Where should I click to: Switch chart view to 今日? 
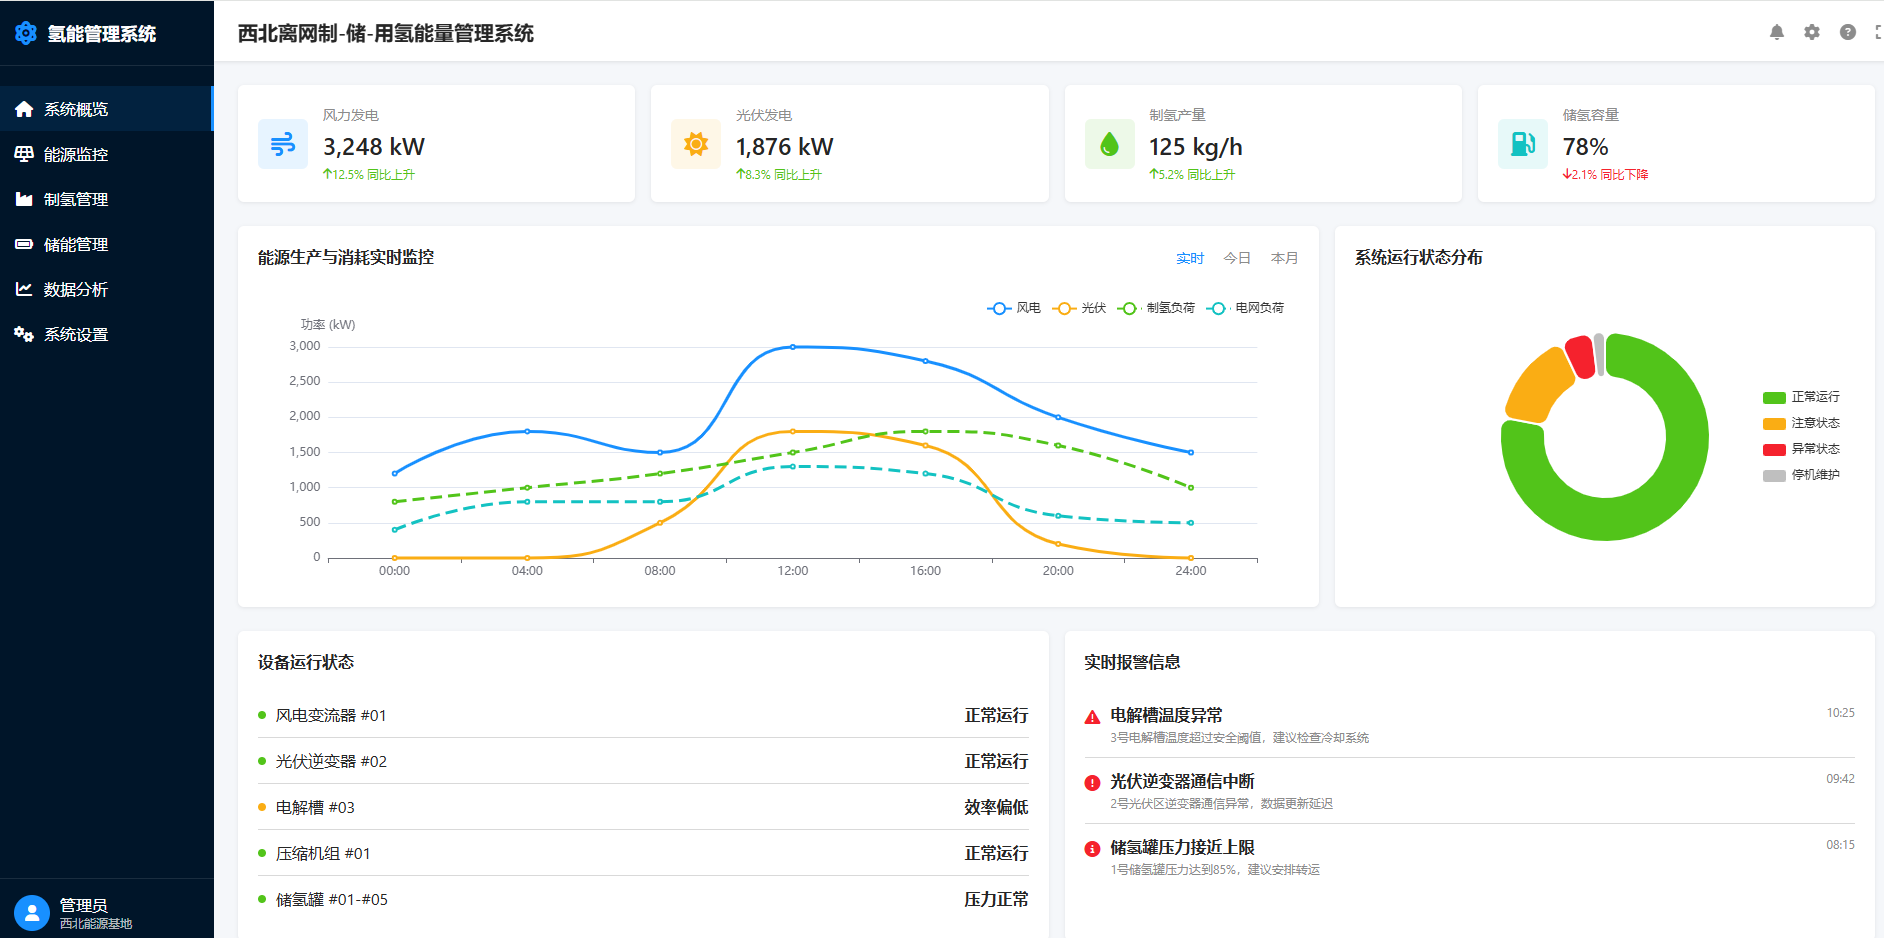pos(1237,257)
